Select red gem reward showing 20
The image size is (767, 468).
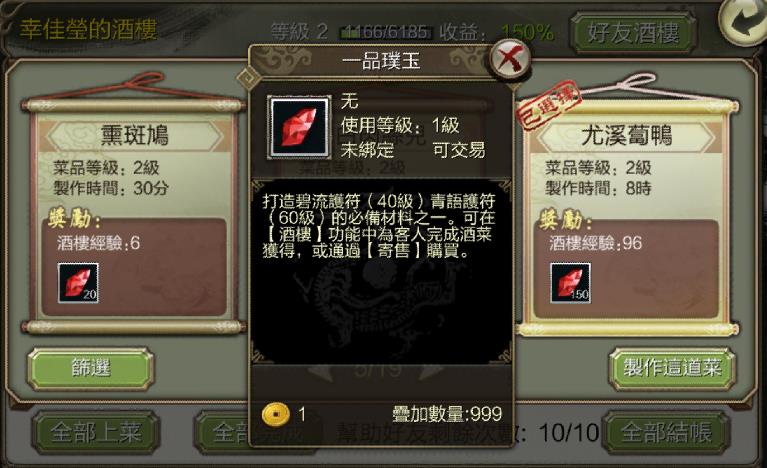click(78, 283)
